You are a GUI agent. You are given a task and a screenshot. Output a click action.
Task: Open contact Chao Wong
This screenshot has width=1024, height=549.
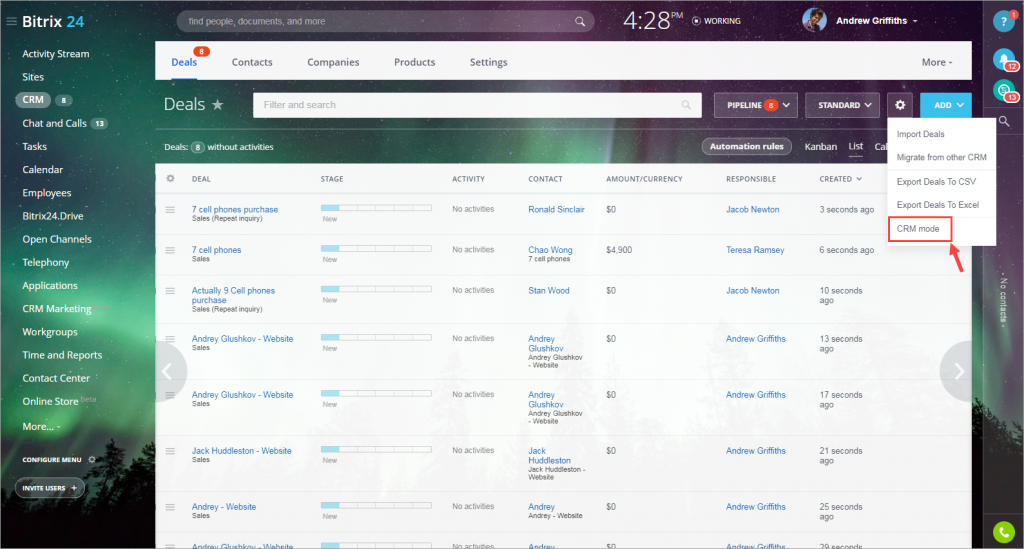pos(550,250)
